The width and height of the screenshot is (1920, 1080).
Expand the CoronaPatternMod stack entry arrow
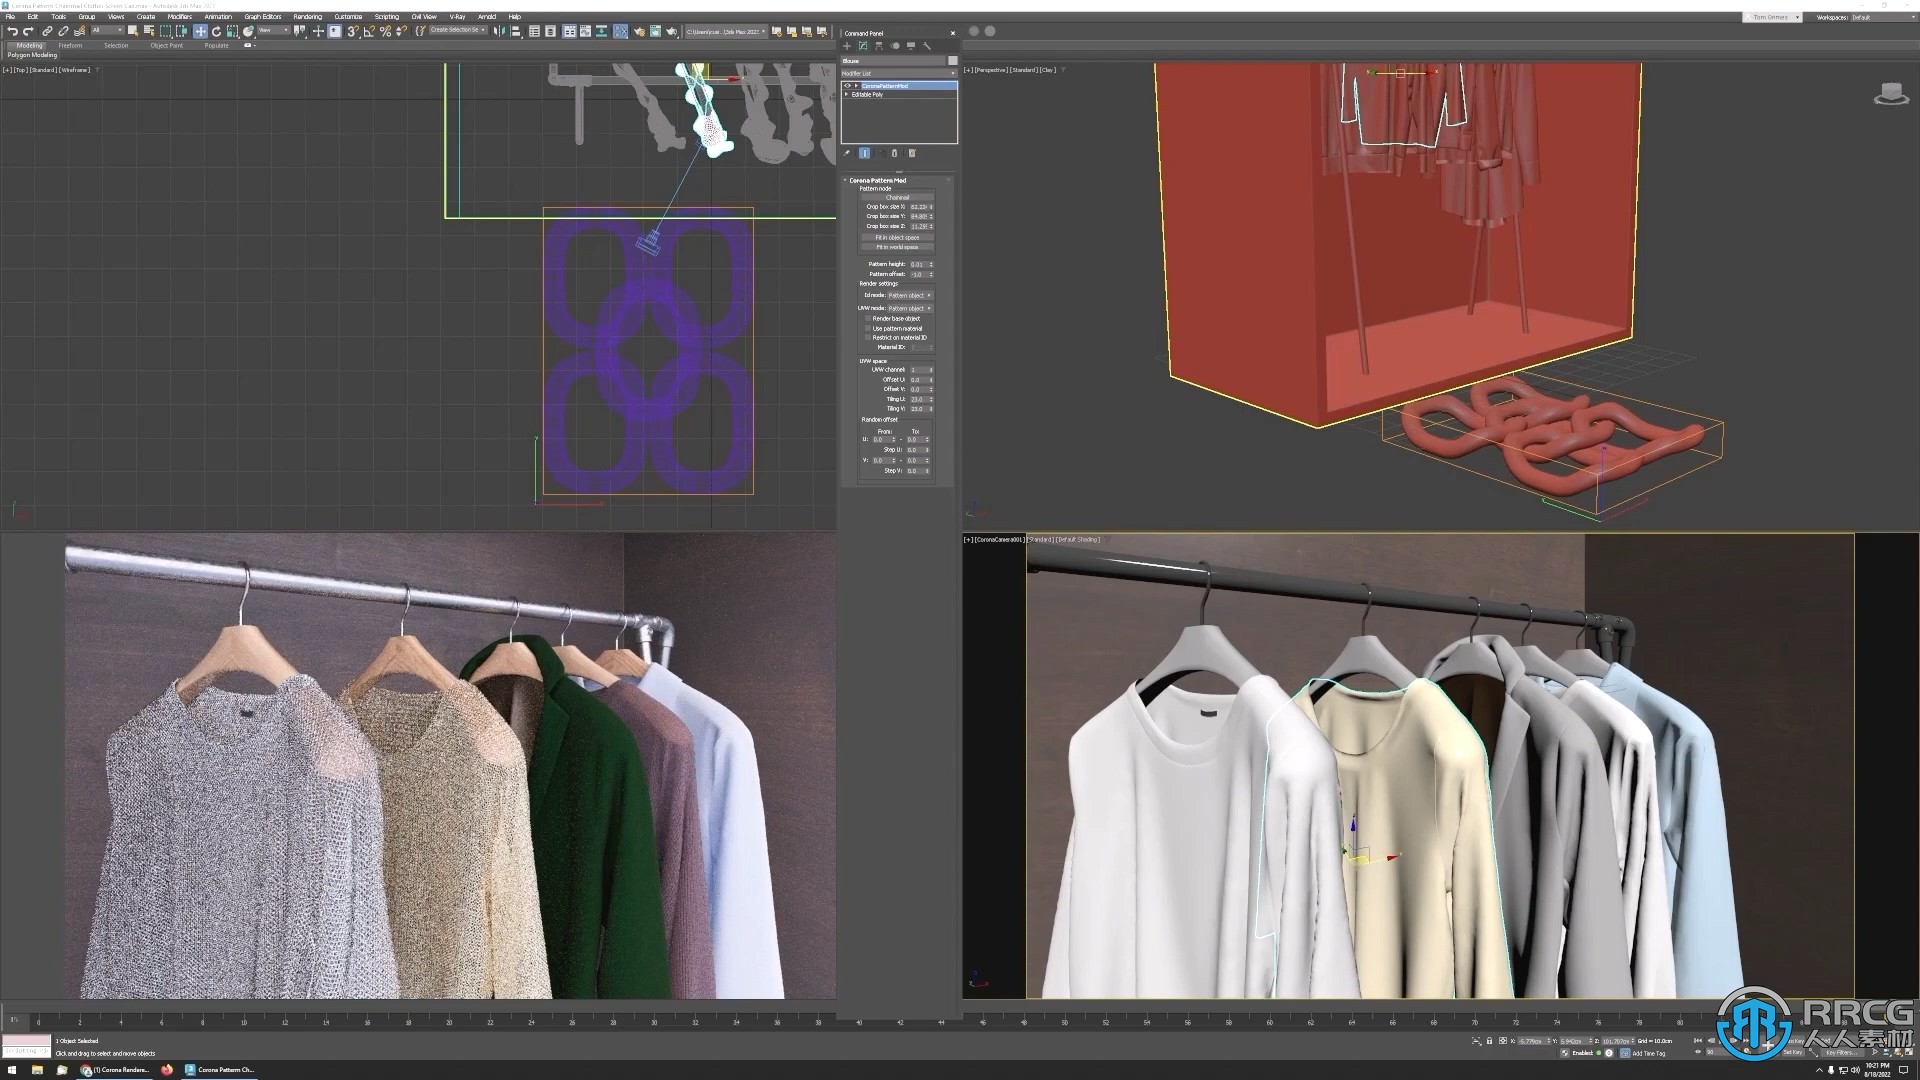pos(856,86)
